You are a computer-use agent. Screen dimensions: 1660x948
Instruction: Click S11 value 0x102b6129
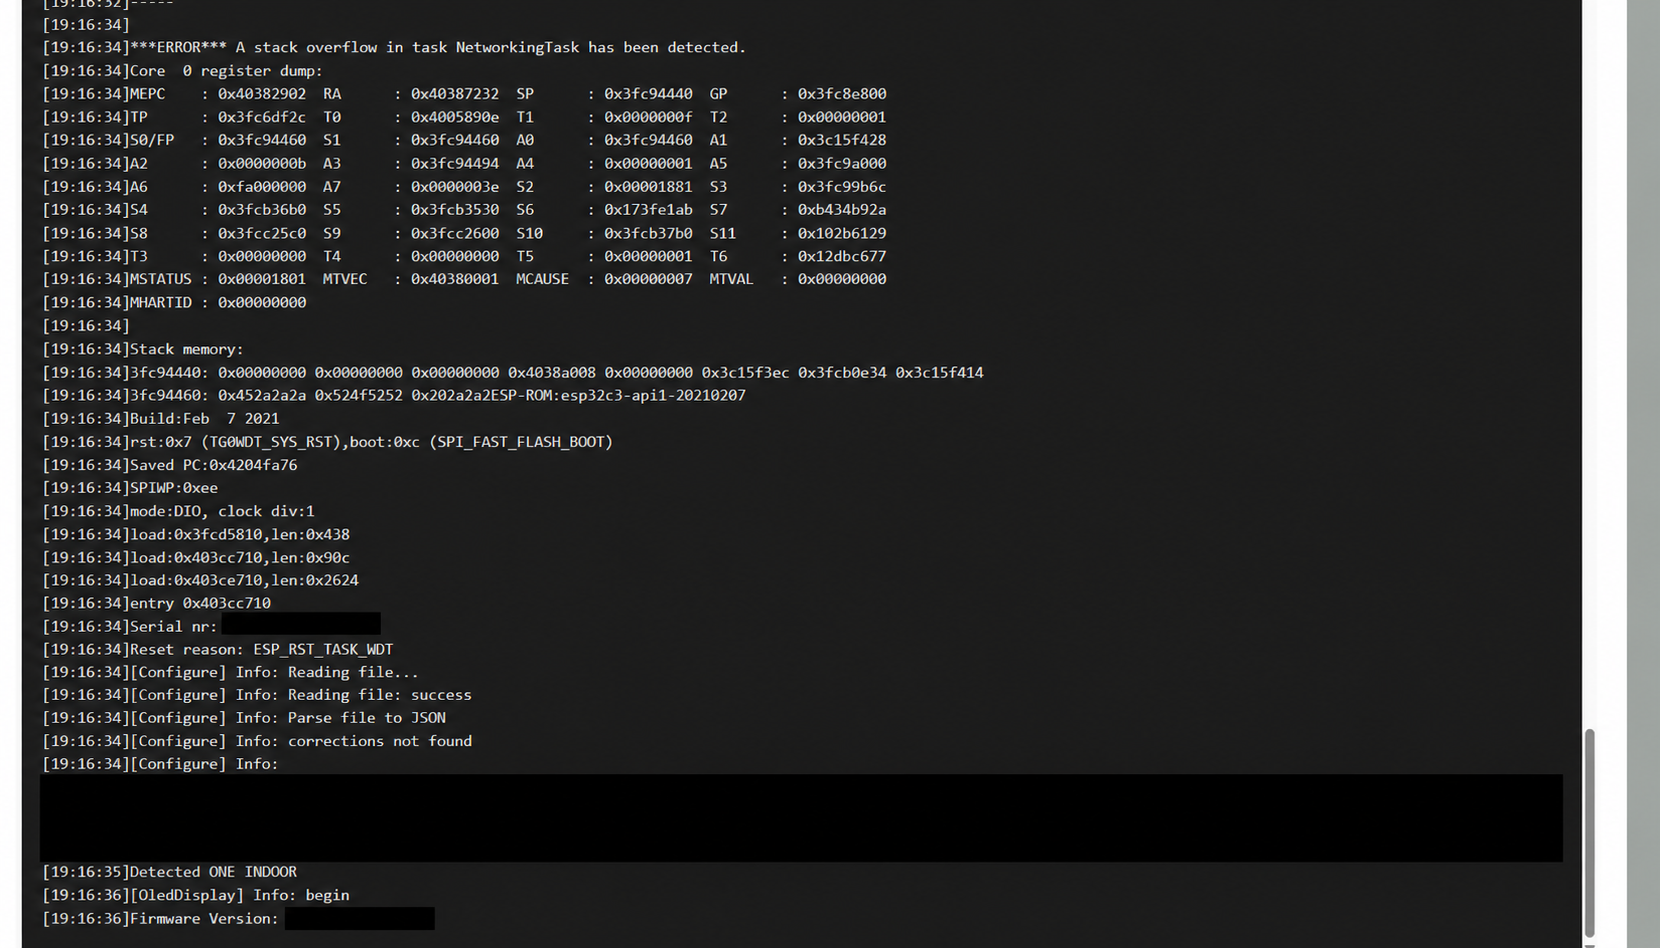pyautogui.click(x=842, y=233)
